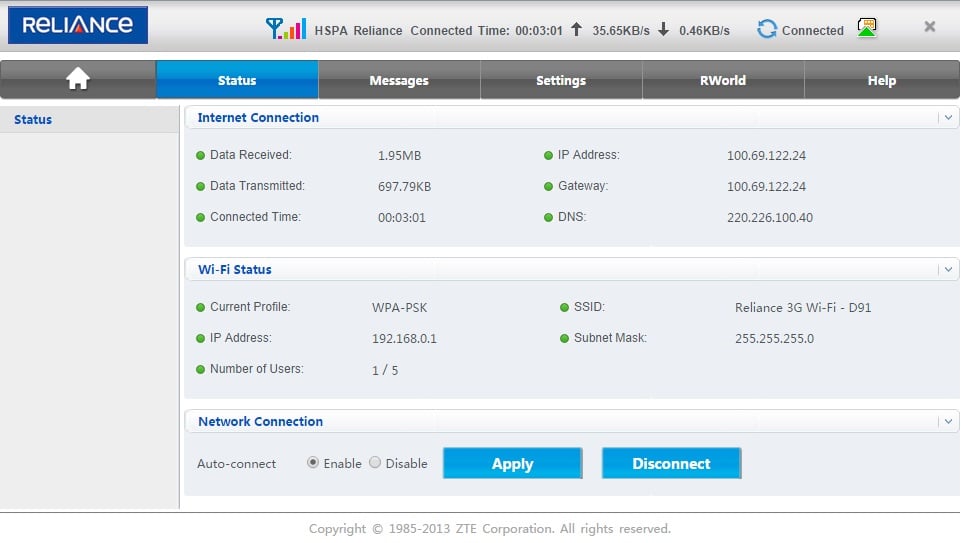Click the Reliance logo
Image resolution: width=961 pixels, height=543 pixels.
click(78, 25)
